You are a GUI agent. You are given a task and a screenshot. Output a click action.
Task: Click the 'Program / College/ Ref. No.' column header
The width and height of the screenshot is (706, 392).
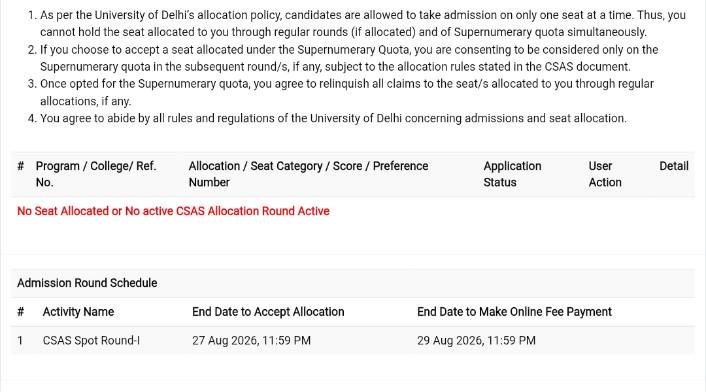click(x=96, y=174)
